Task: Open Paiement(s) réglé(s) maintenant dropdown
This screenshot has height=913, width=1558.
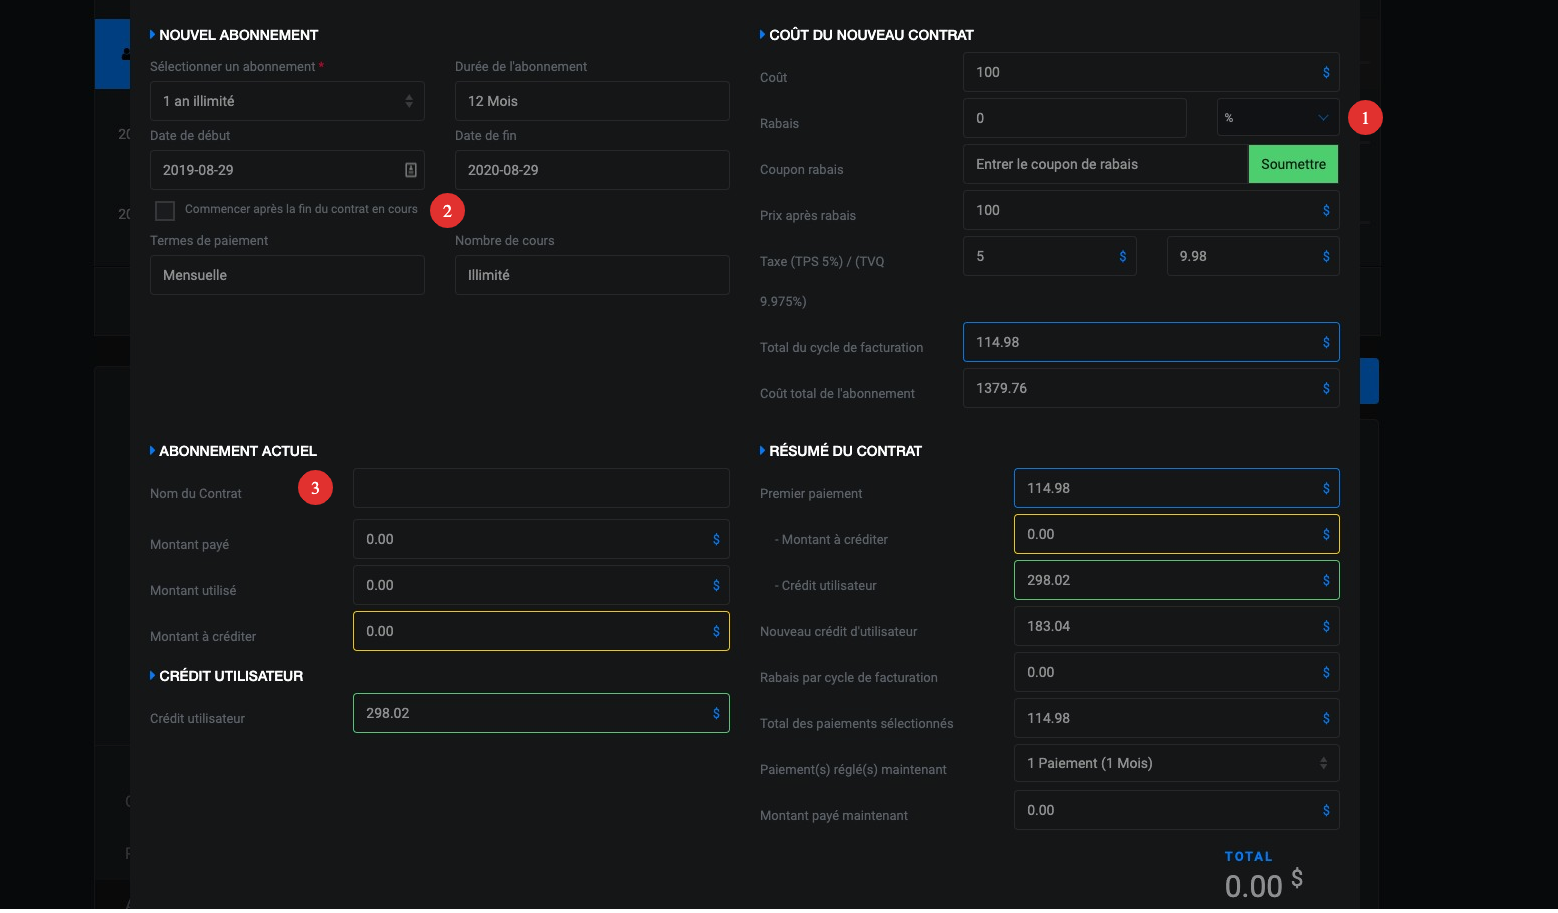Action: pos(1175,764)
